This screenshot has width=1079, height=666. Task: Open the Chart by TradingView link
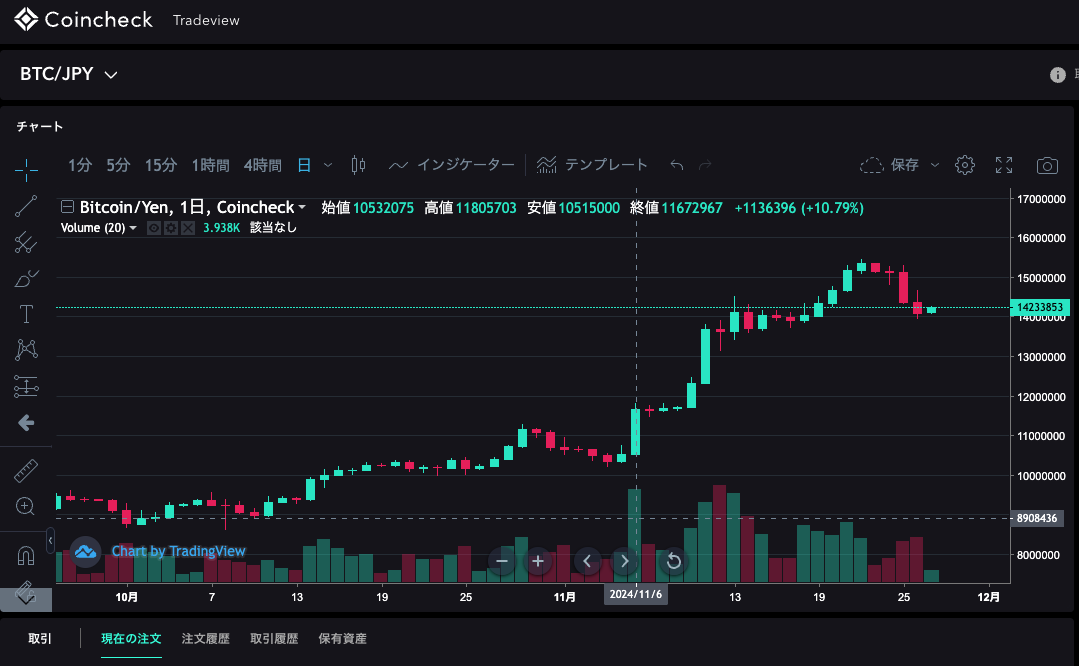178,551
